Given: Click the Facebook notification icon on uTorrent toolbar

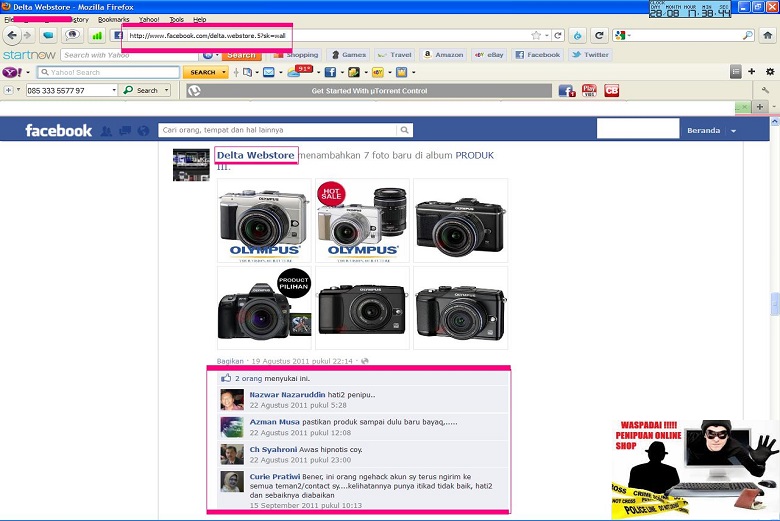Looking at the screenshot, I should tap(567, 91).
